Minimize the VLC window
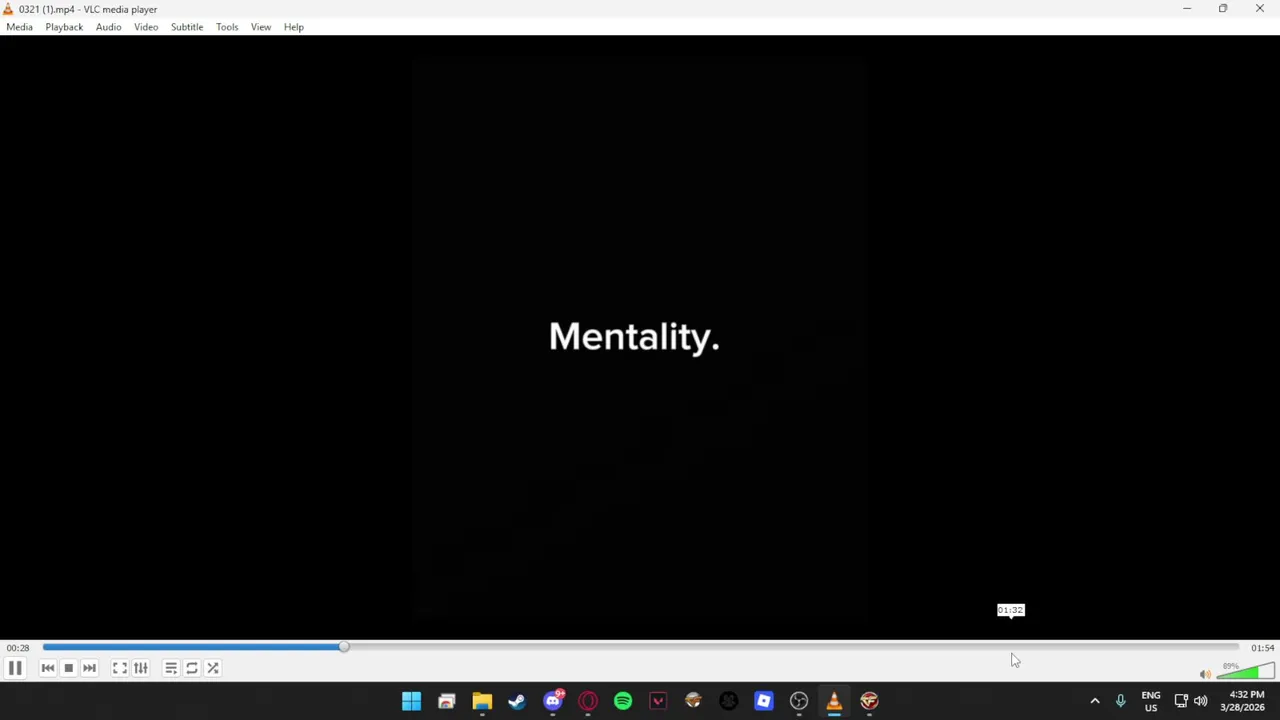Image resolution: width=1280 pixels, height=720 pixels. click(1187, 9)
